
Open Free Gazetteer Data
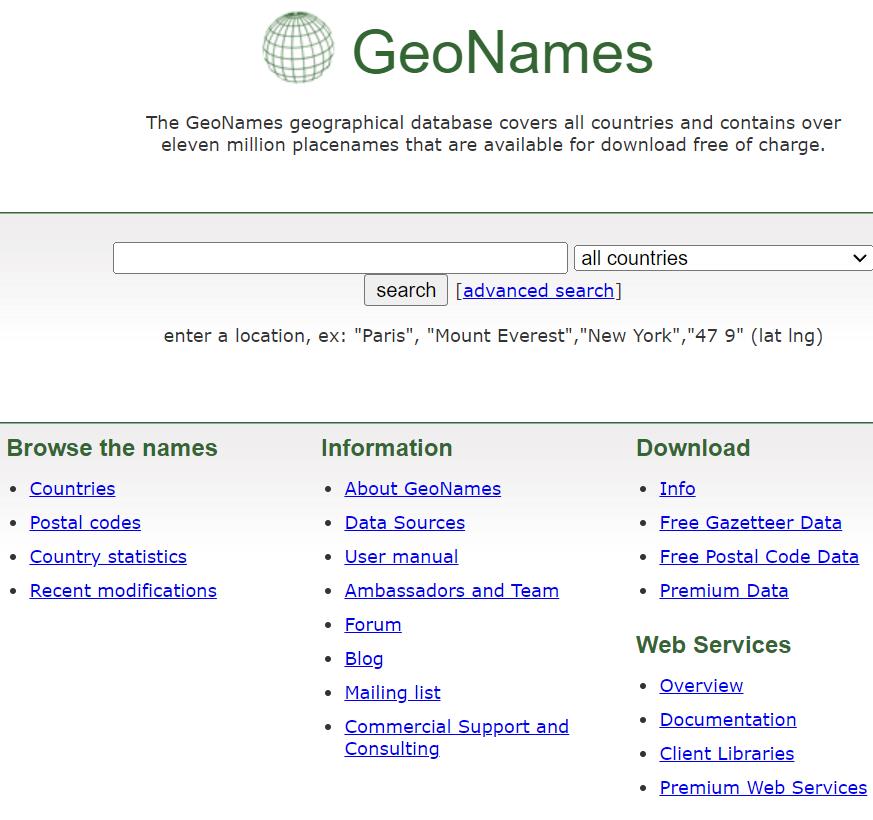click(x=750, y=523)
